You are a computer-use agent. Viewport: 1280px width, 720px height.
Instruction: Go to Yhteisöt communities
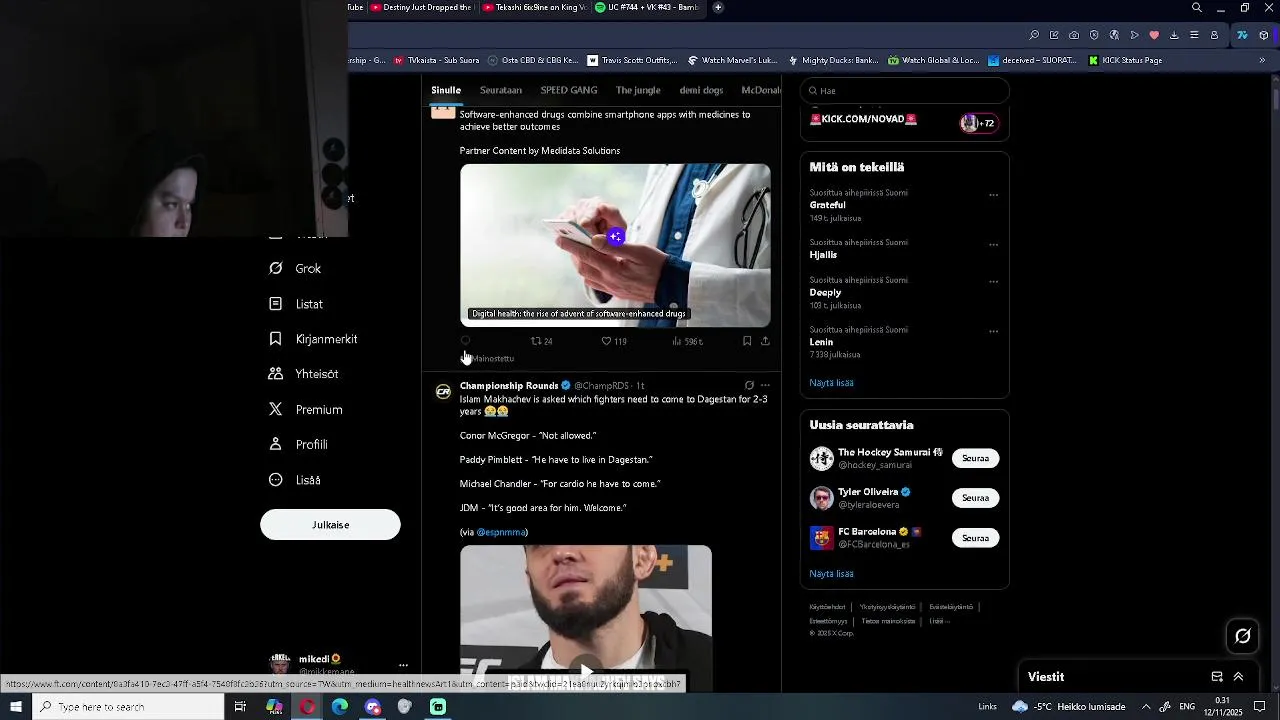[x=303, y=374]
